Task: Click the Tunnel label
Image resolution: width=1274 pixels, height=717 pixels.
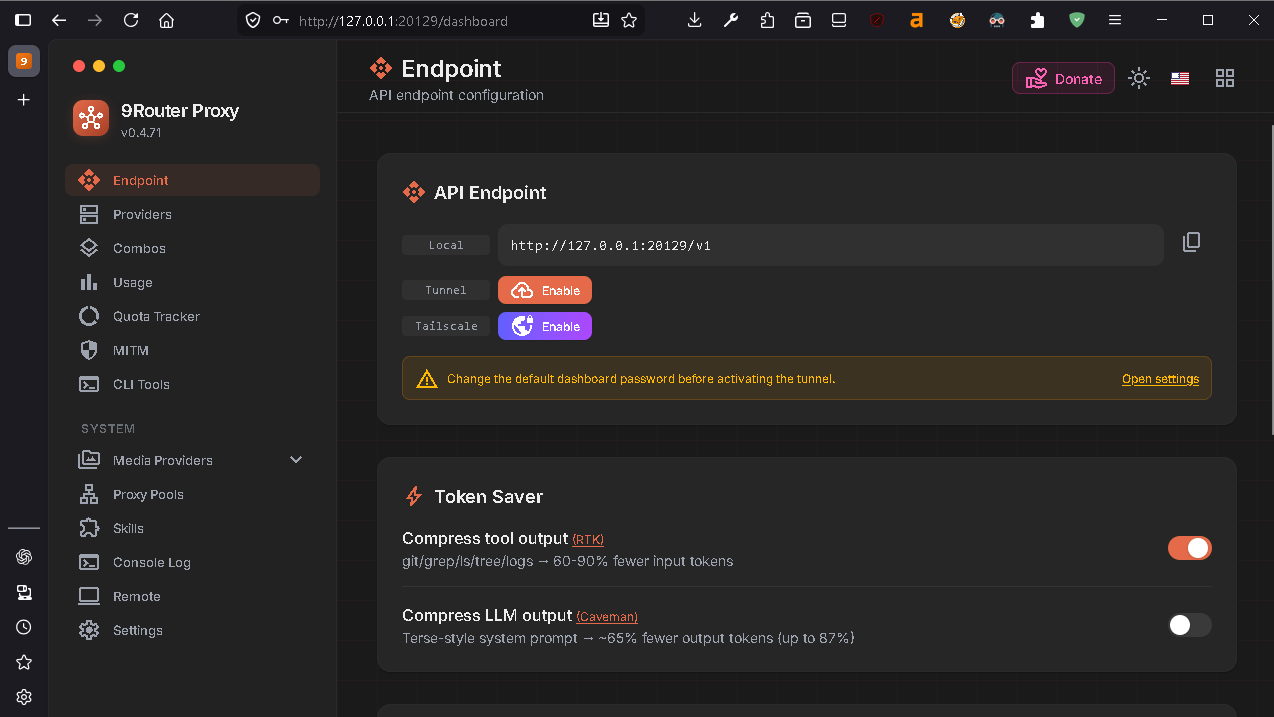Action: (446, 290)
